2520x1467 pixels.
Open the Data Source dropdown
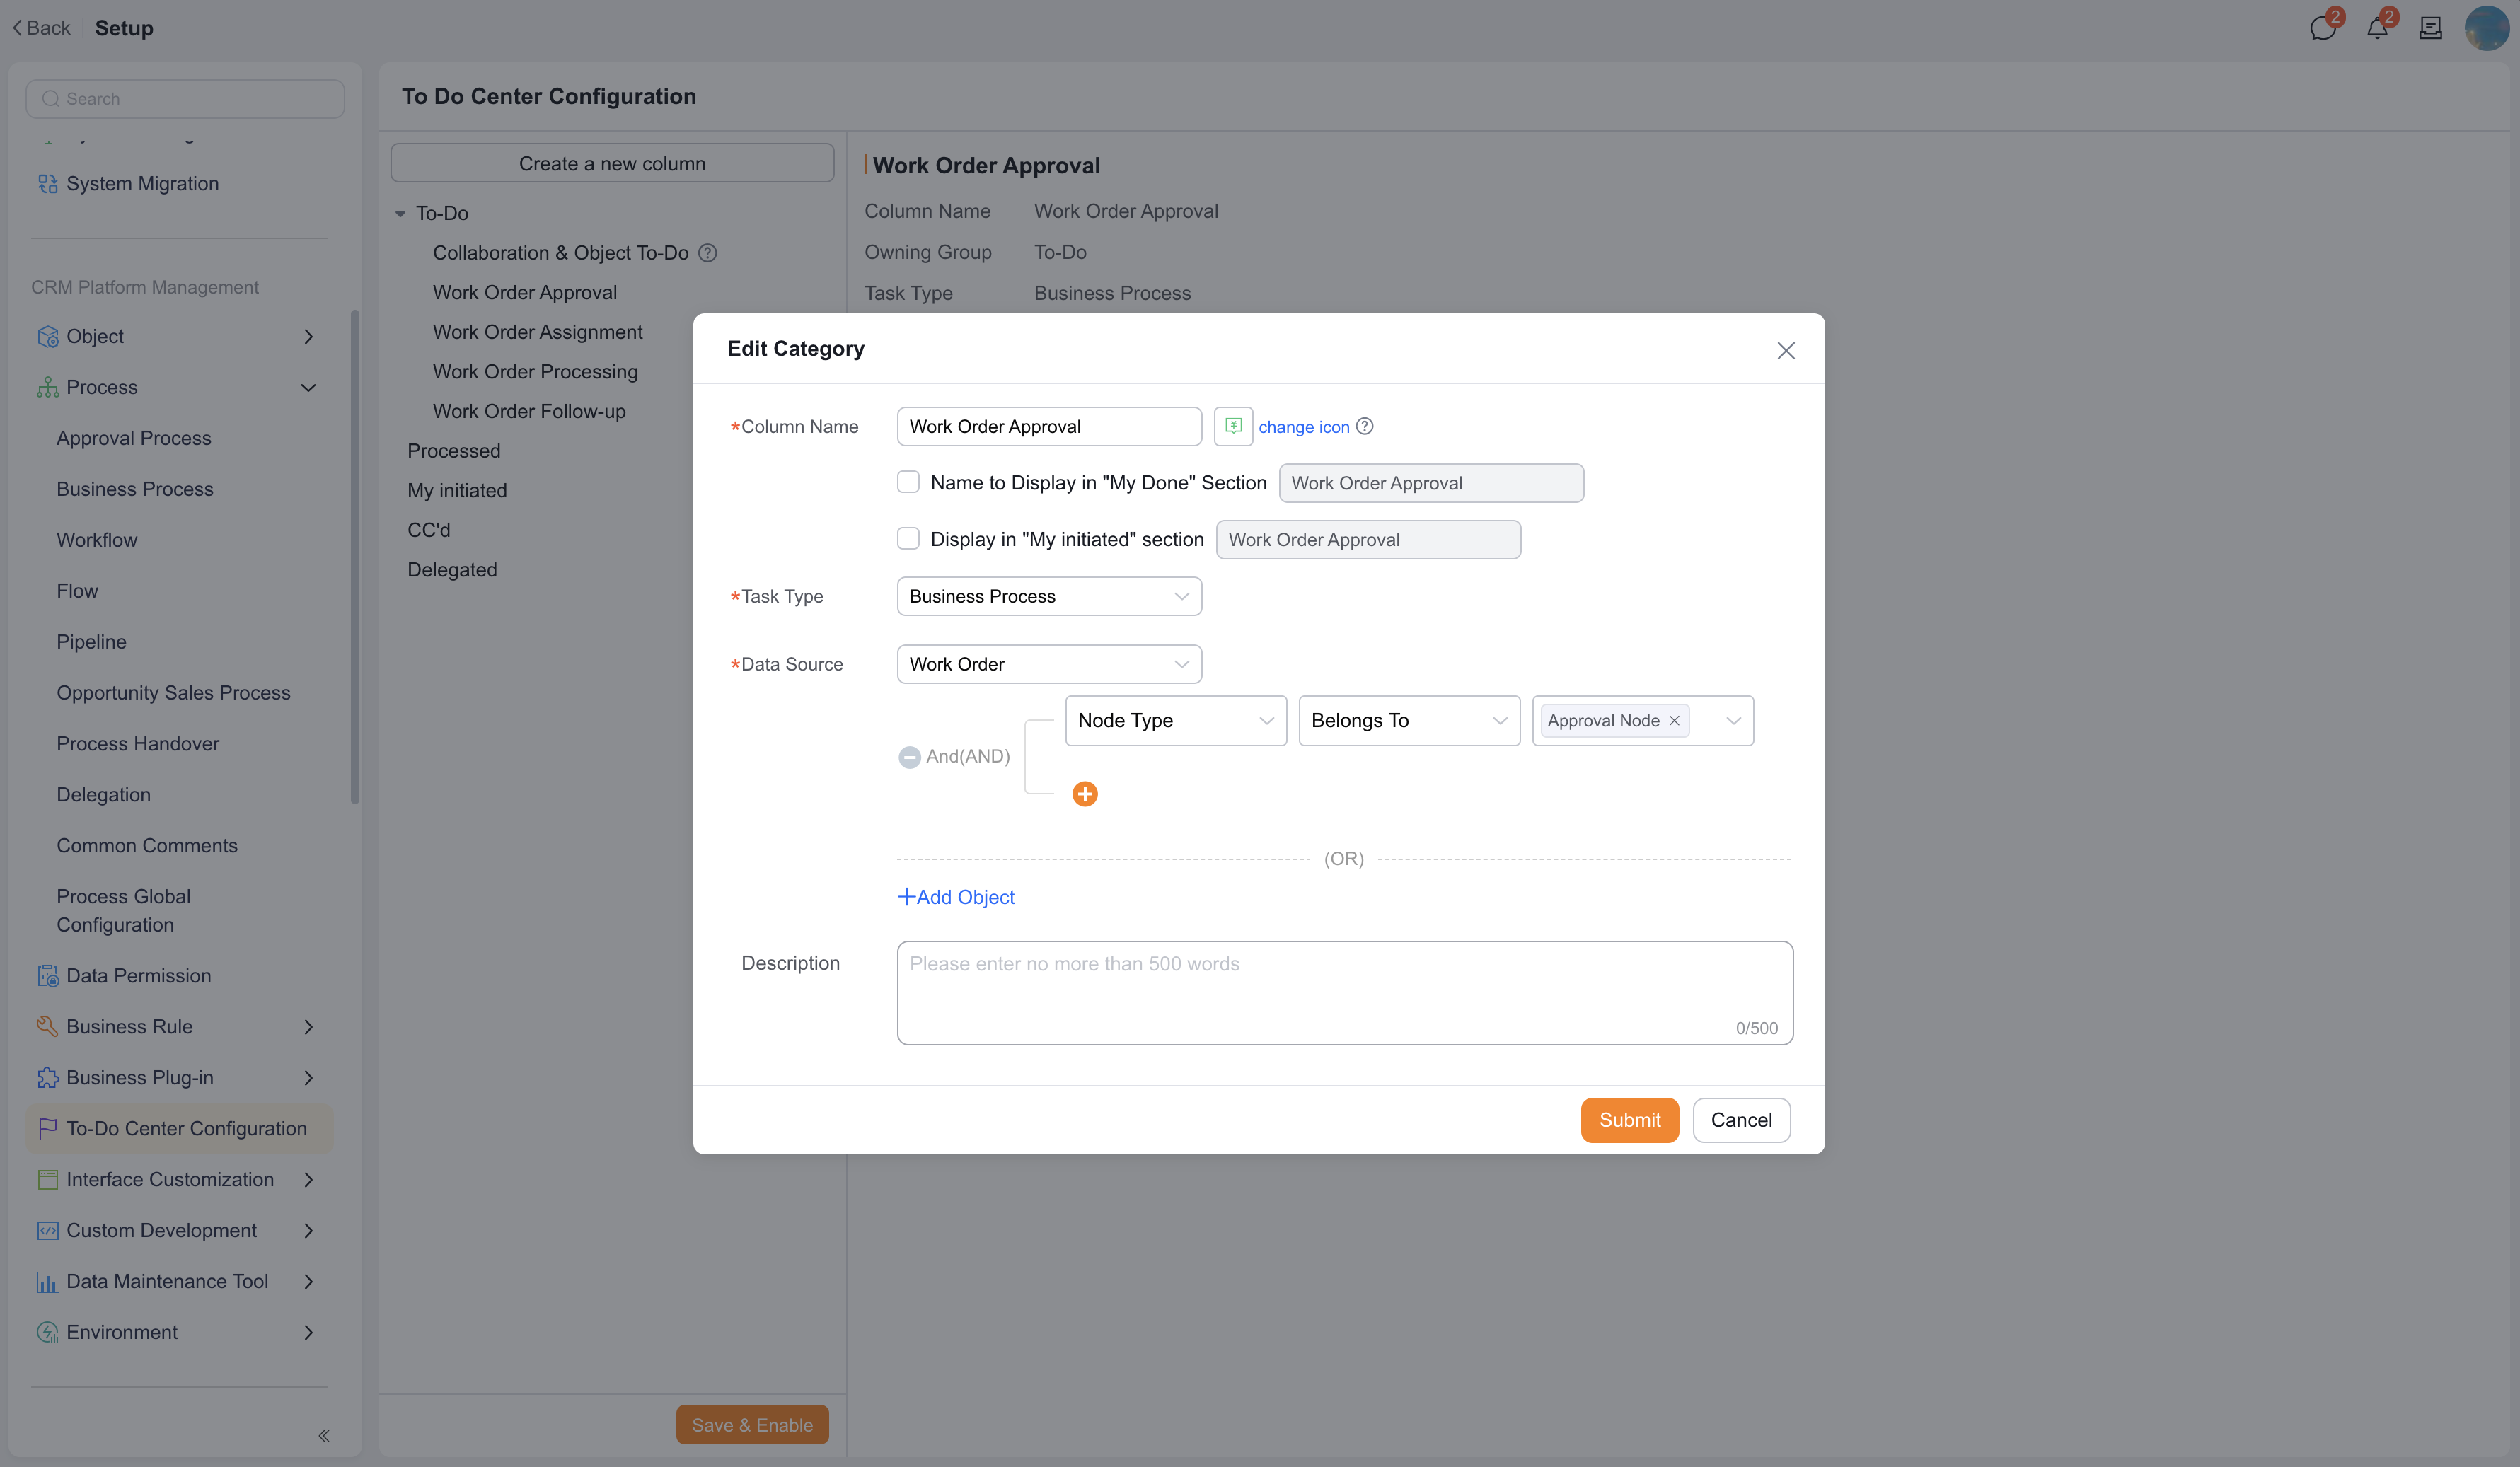coord(1049,664)
